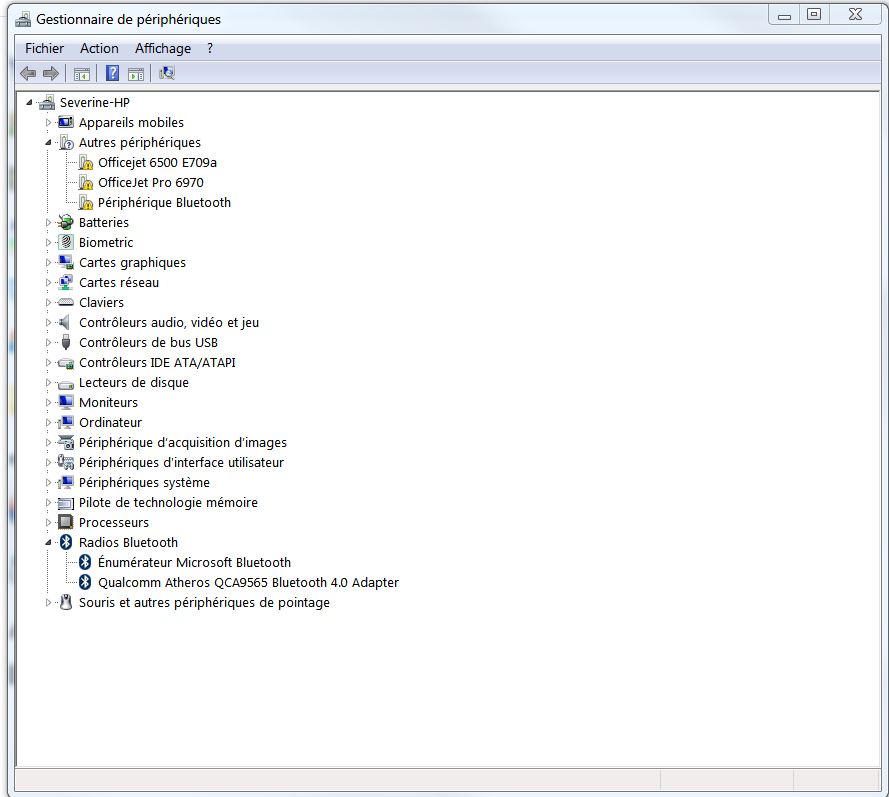Click the Bluetooth icon beside Qualcomm Atheros adapter
Image resolution: width=889 pixels, height=797 pixels.
[86, 582]
